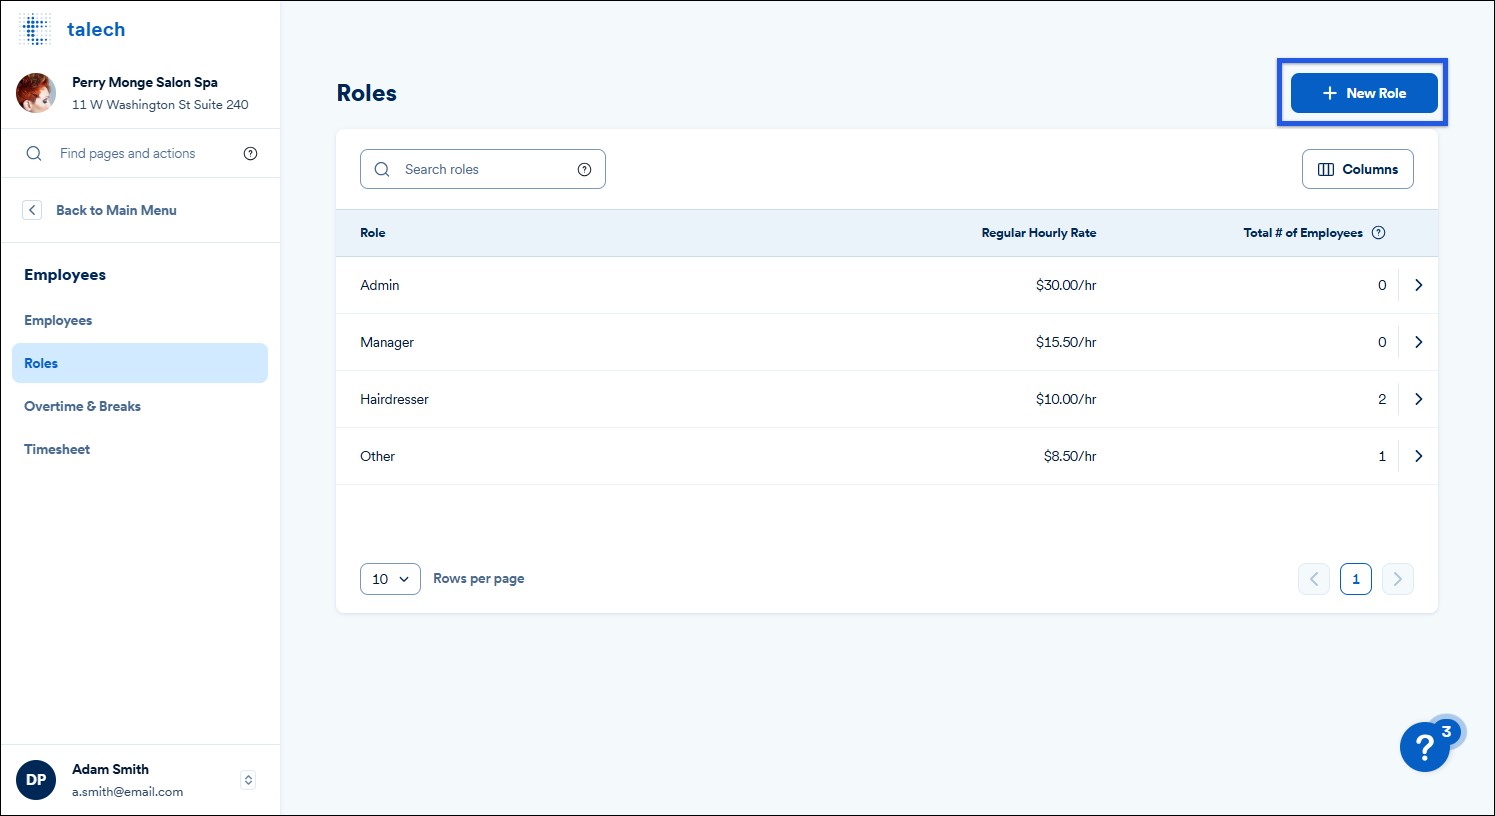Open the help tooltip beside Total # of Employees
This screenshot has width=1495, height=816.
[1379, 232]
